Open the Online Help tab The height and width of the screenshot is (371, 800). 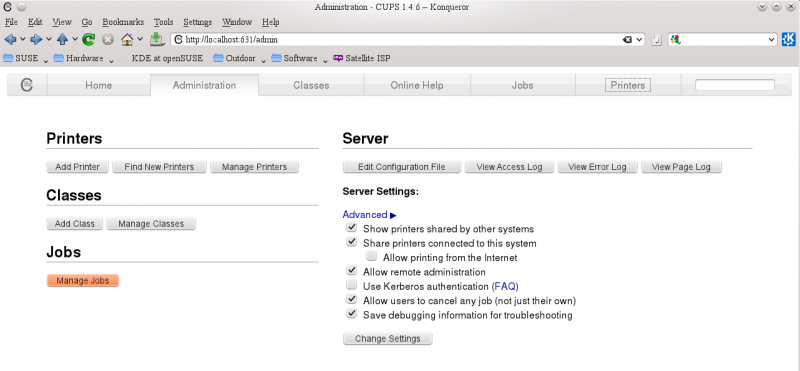coord(417,85)
